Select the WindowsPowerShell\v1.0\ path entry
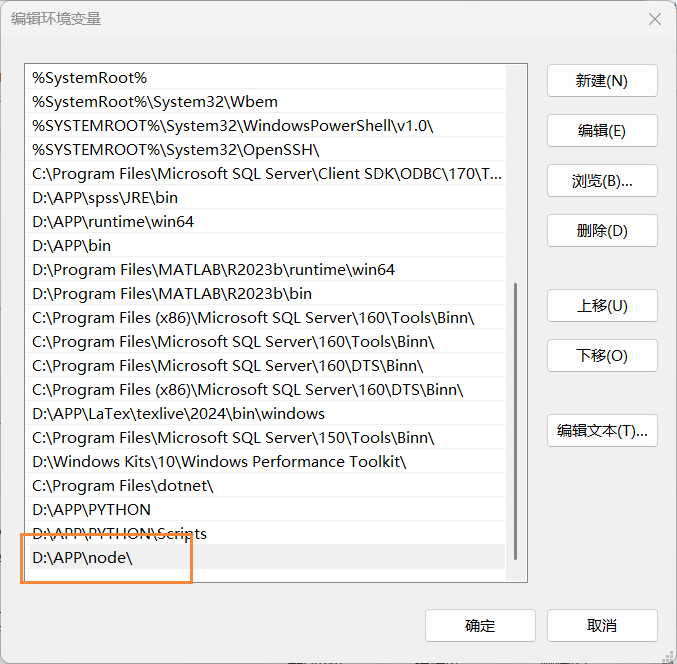 tap(266, 126)
